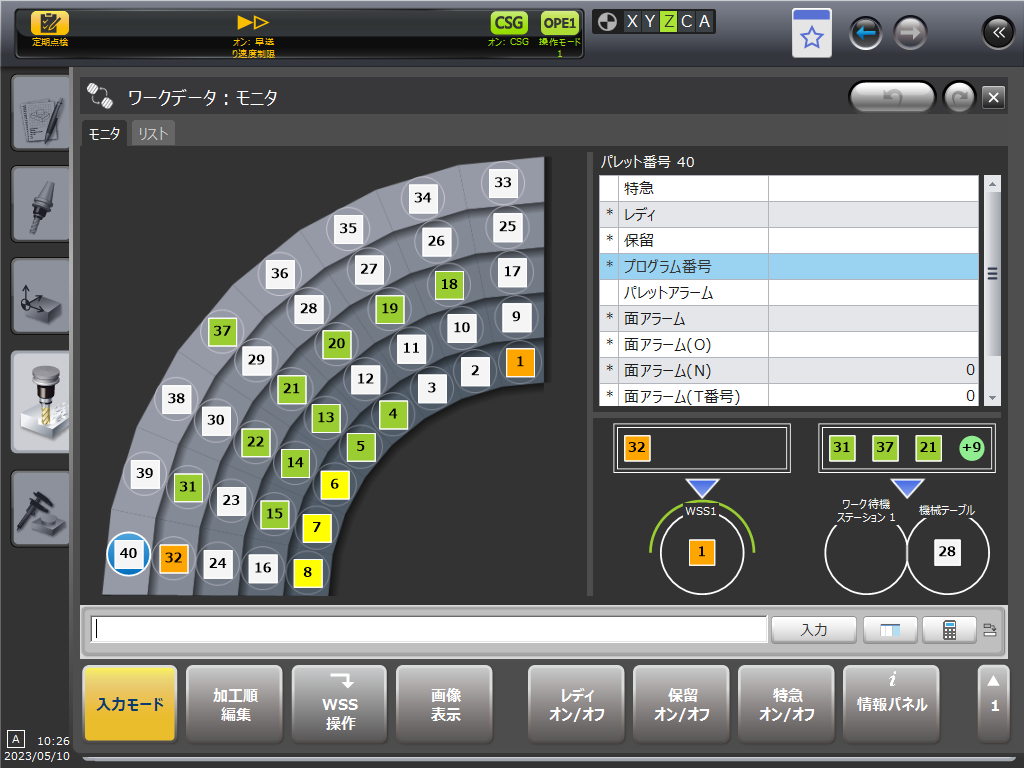Select the モニタ tab
Screen dimensions: 1024x768
pos(105,133)
